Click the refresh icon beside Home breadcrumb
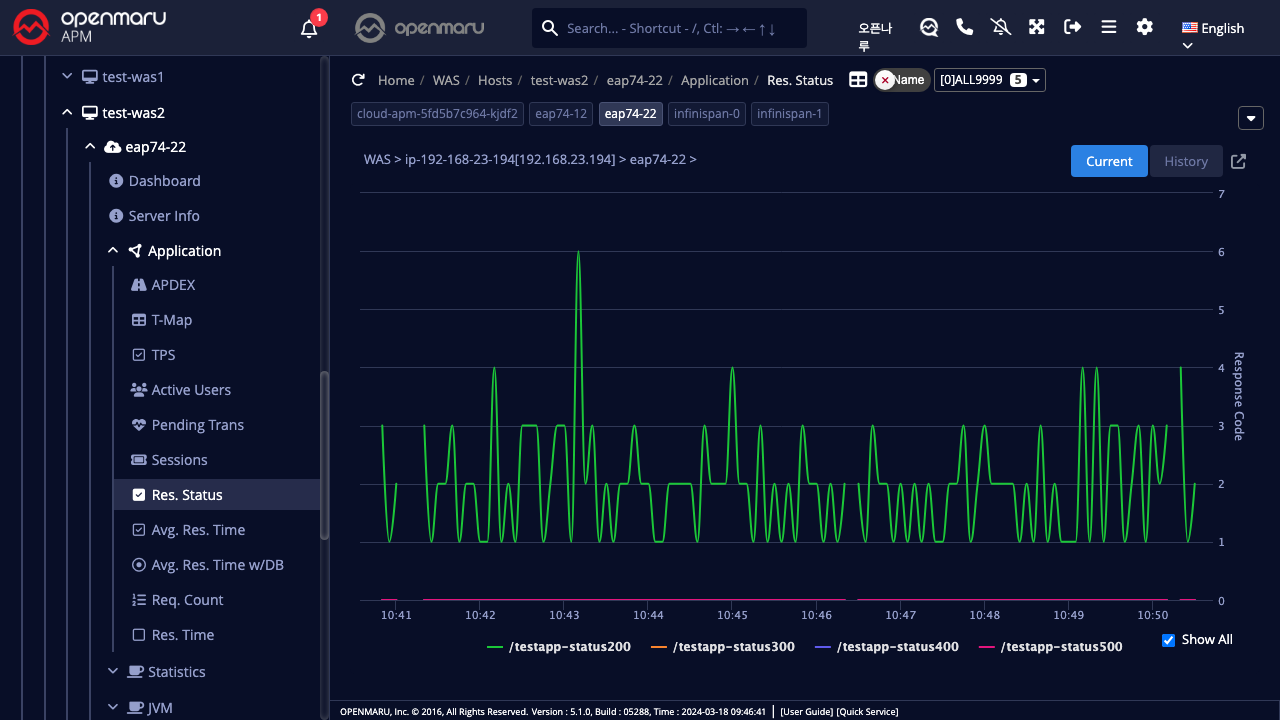This screenshot has width=1280, height=720. click(358, 80)
